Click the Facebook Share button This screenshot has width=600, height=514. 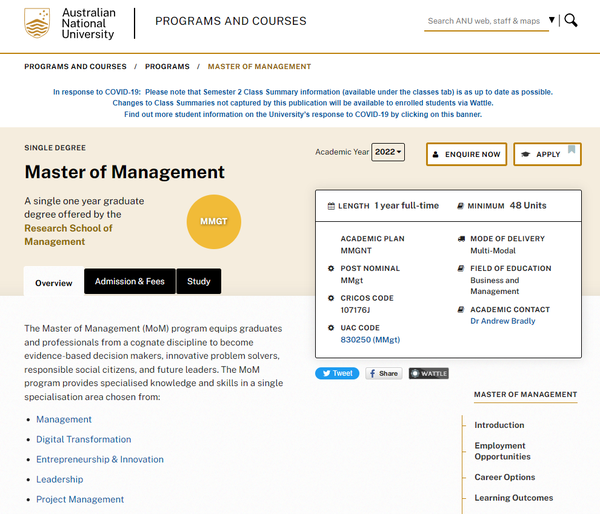pyautogui.click(x=384, y=373)
